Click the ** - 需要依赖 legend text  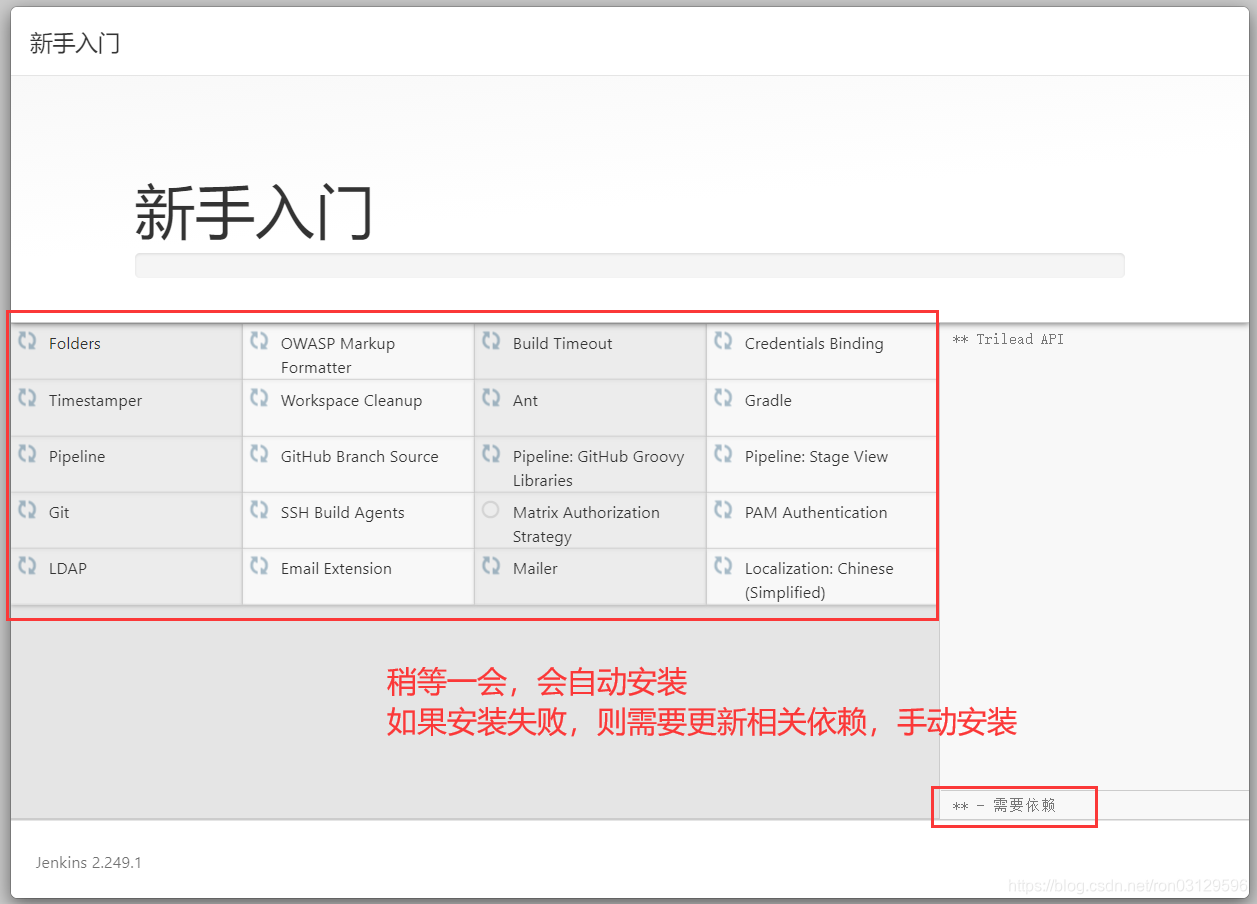pyautogui.click(x=1004, y=805)
